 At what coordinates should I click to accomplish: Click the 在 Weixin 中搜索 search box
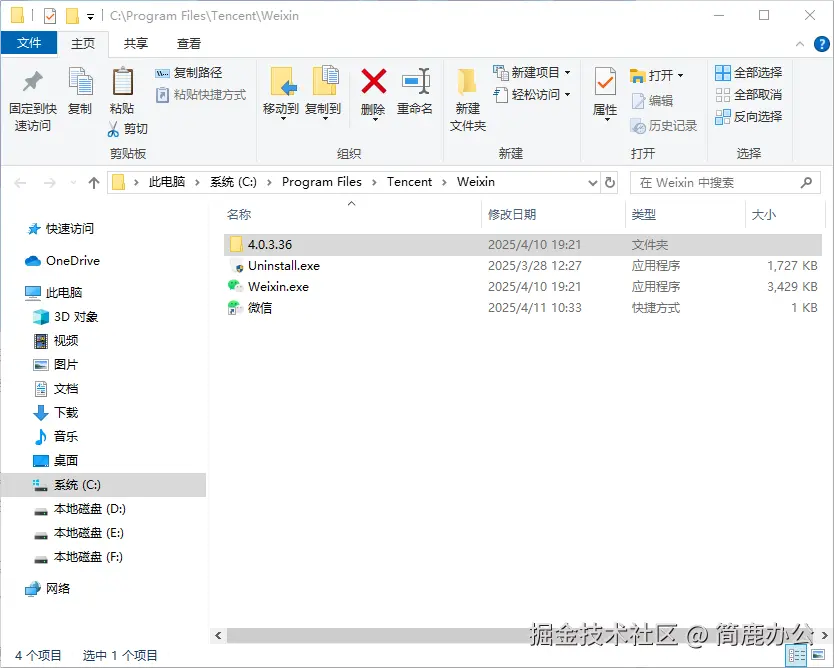point(724,183)
